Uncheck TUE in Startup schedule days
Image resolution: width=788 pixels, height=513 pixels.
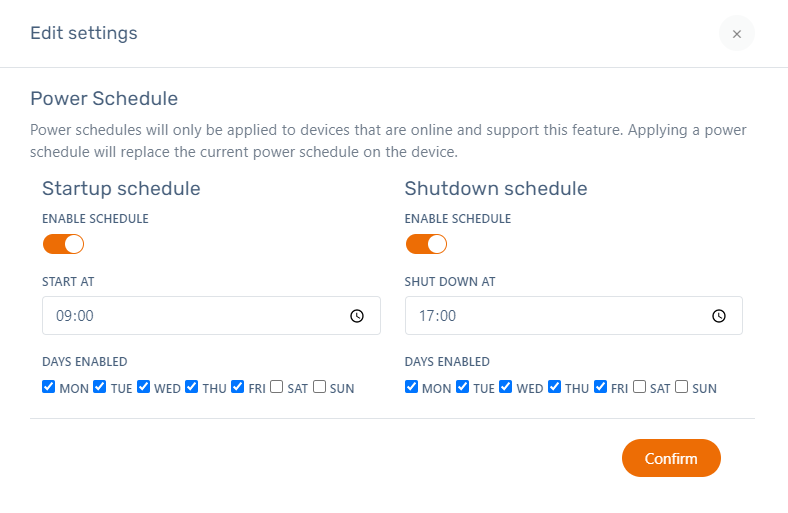pos(100,387)
